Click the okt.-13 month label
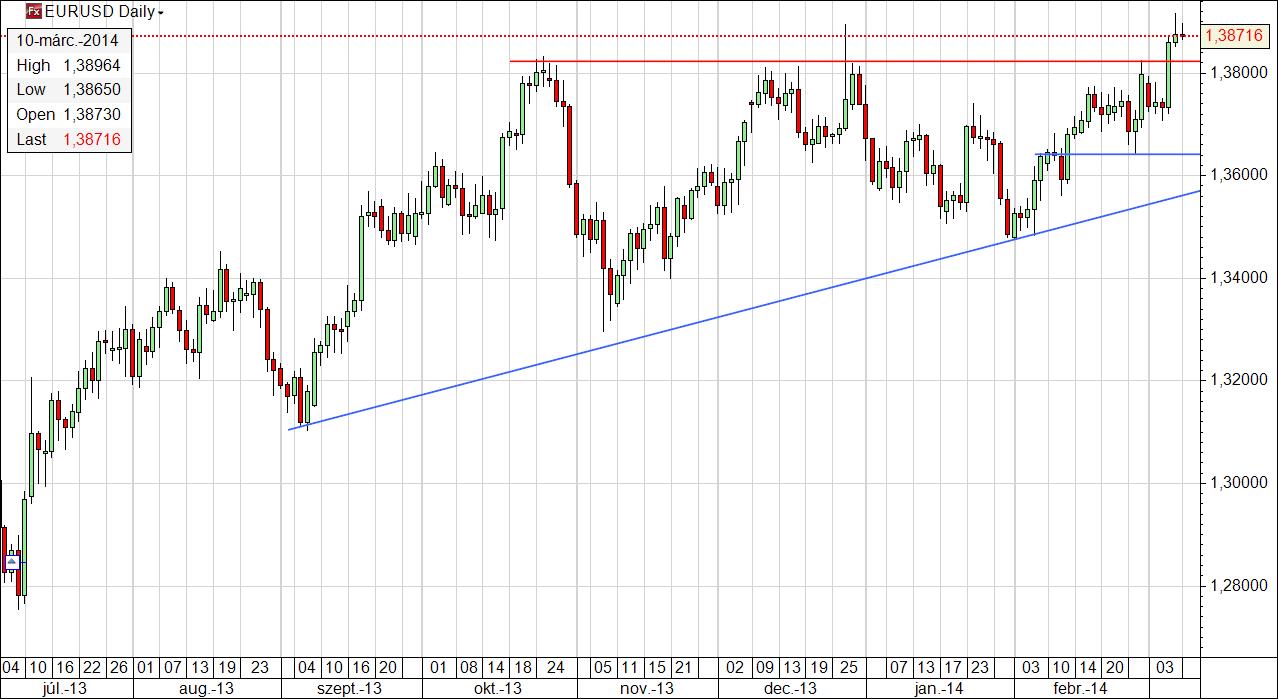Viewport: 1278px width, 699px height. point(498,689)
